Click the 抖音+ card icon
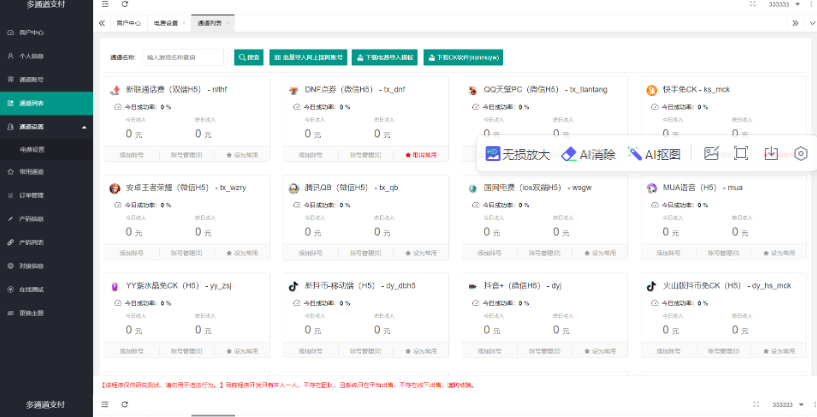The image size is (817, 417). pyautogui.click(x=473, y=286)
